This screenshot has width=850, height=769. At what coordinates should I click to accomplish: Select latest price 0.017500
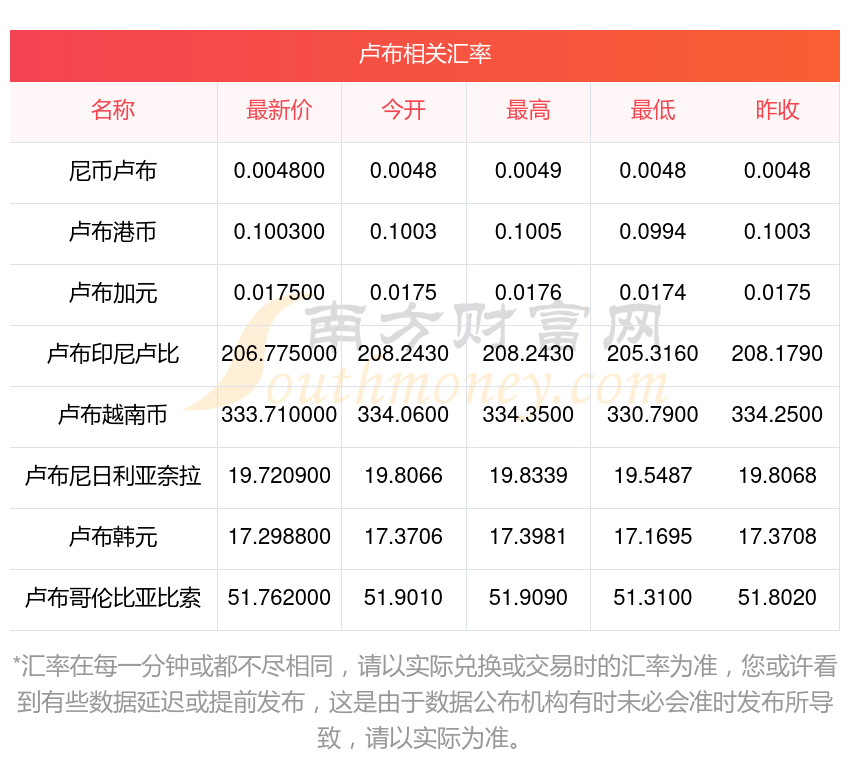(279, 293)
